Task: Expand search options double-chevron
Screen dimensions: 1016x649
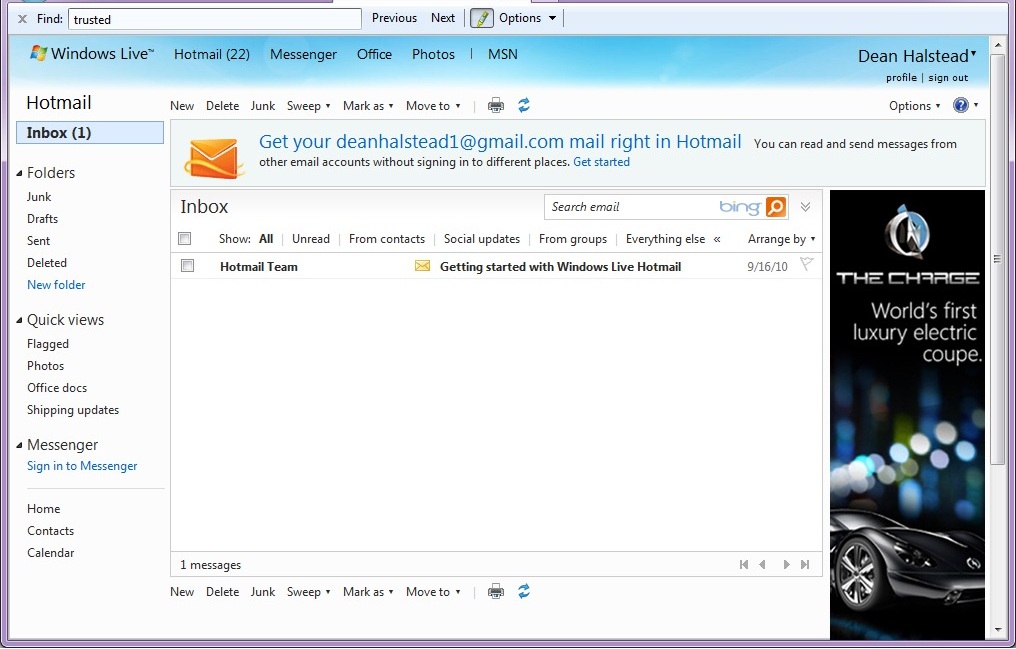Action: 805,207
